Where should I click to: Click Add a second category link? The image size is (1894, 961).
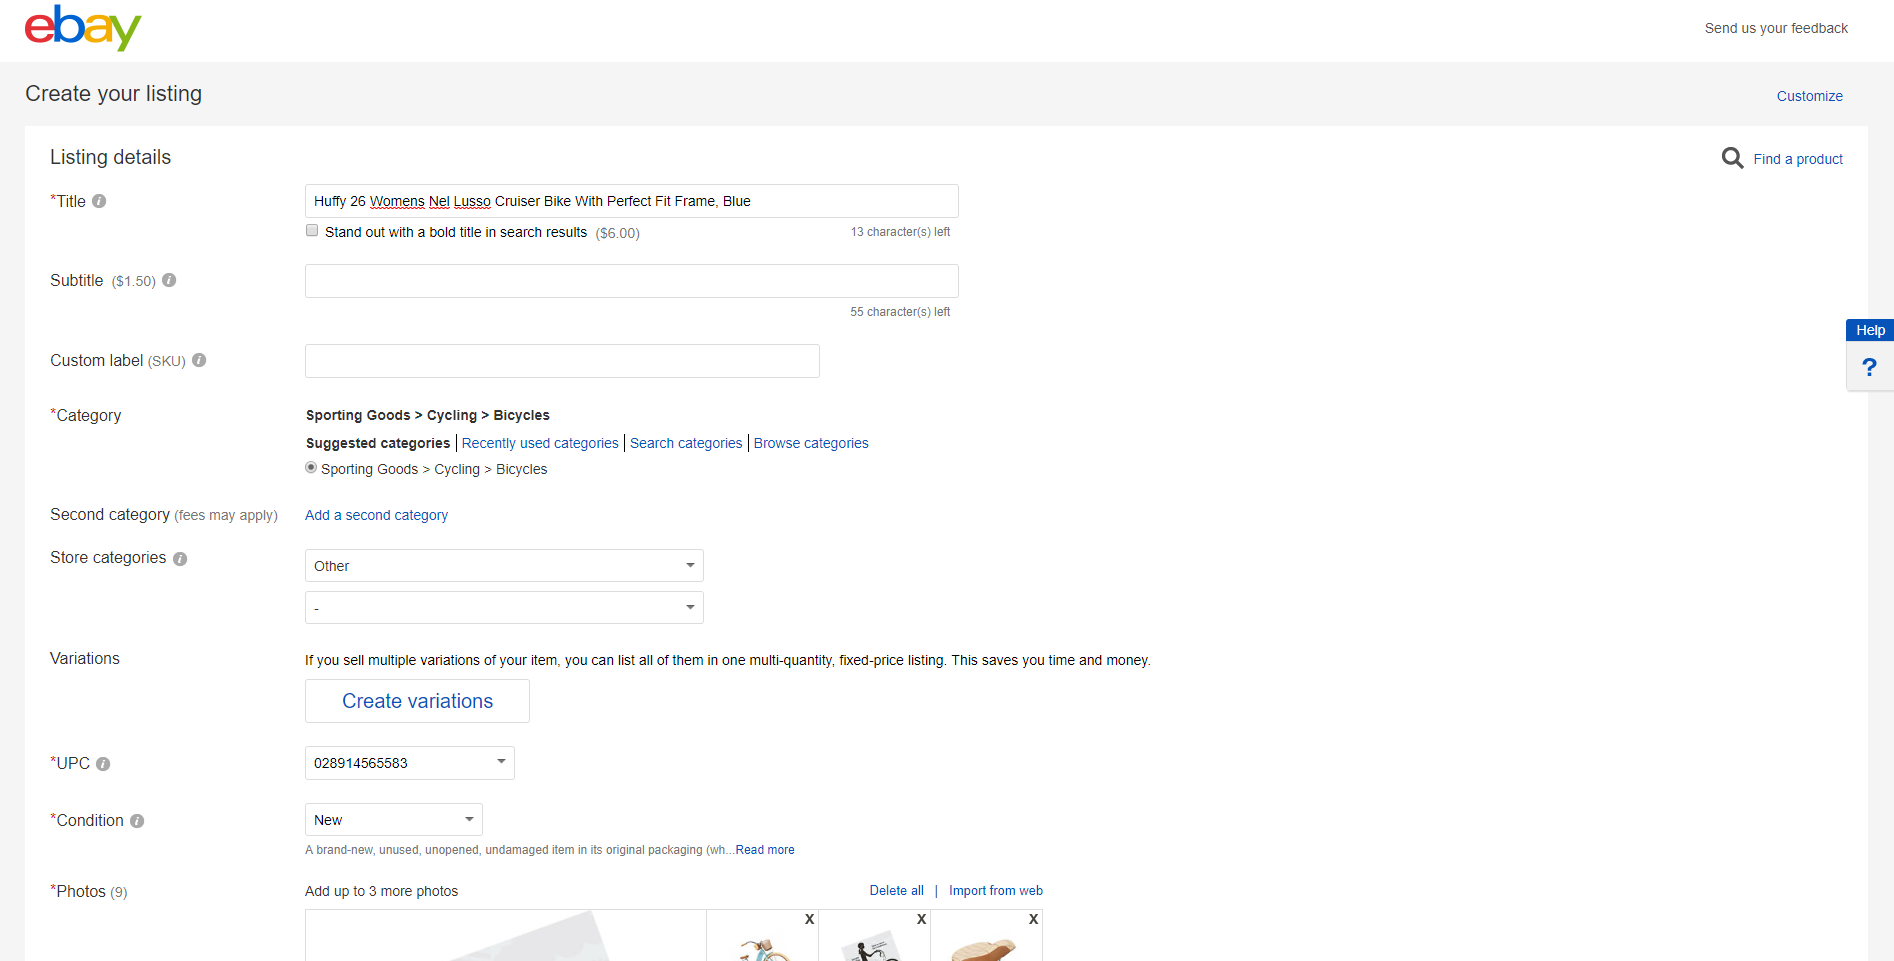(x=376, y=515)
